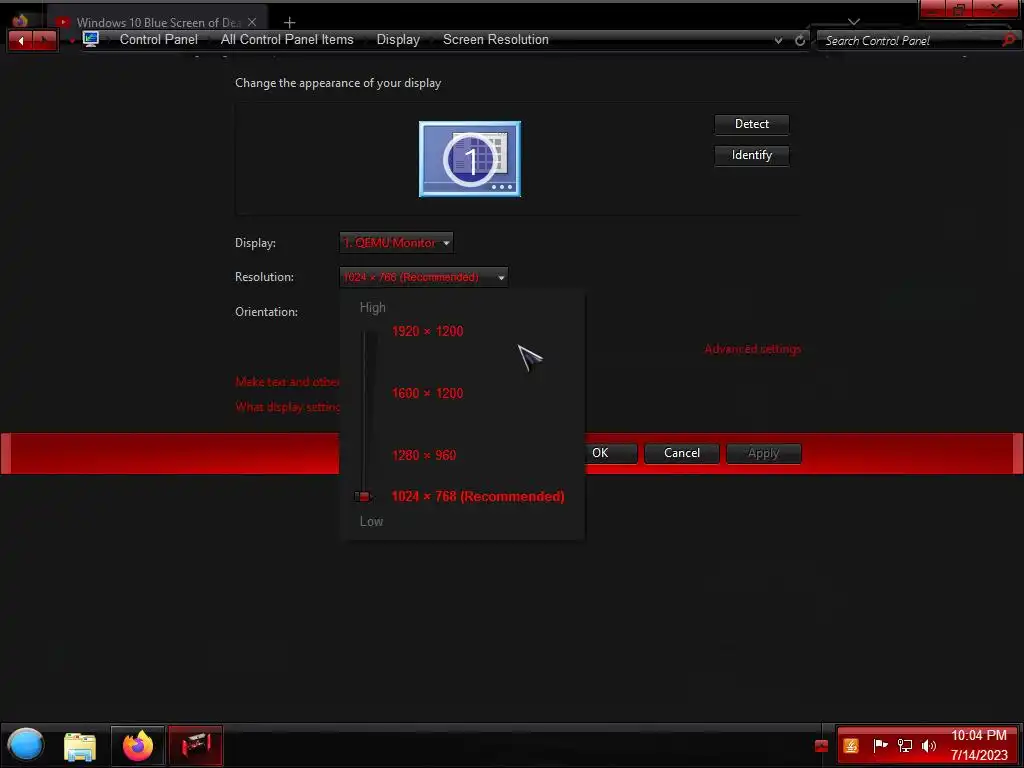Viewport: 1024px width, 768px height.
Task: Click the refresh icon beside address bar
Action: [x=800, y=40]
